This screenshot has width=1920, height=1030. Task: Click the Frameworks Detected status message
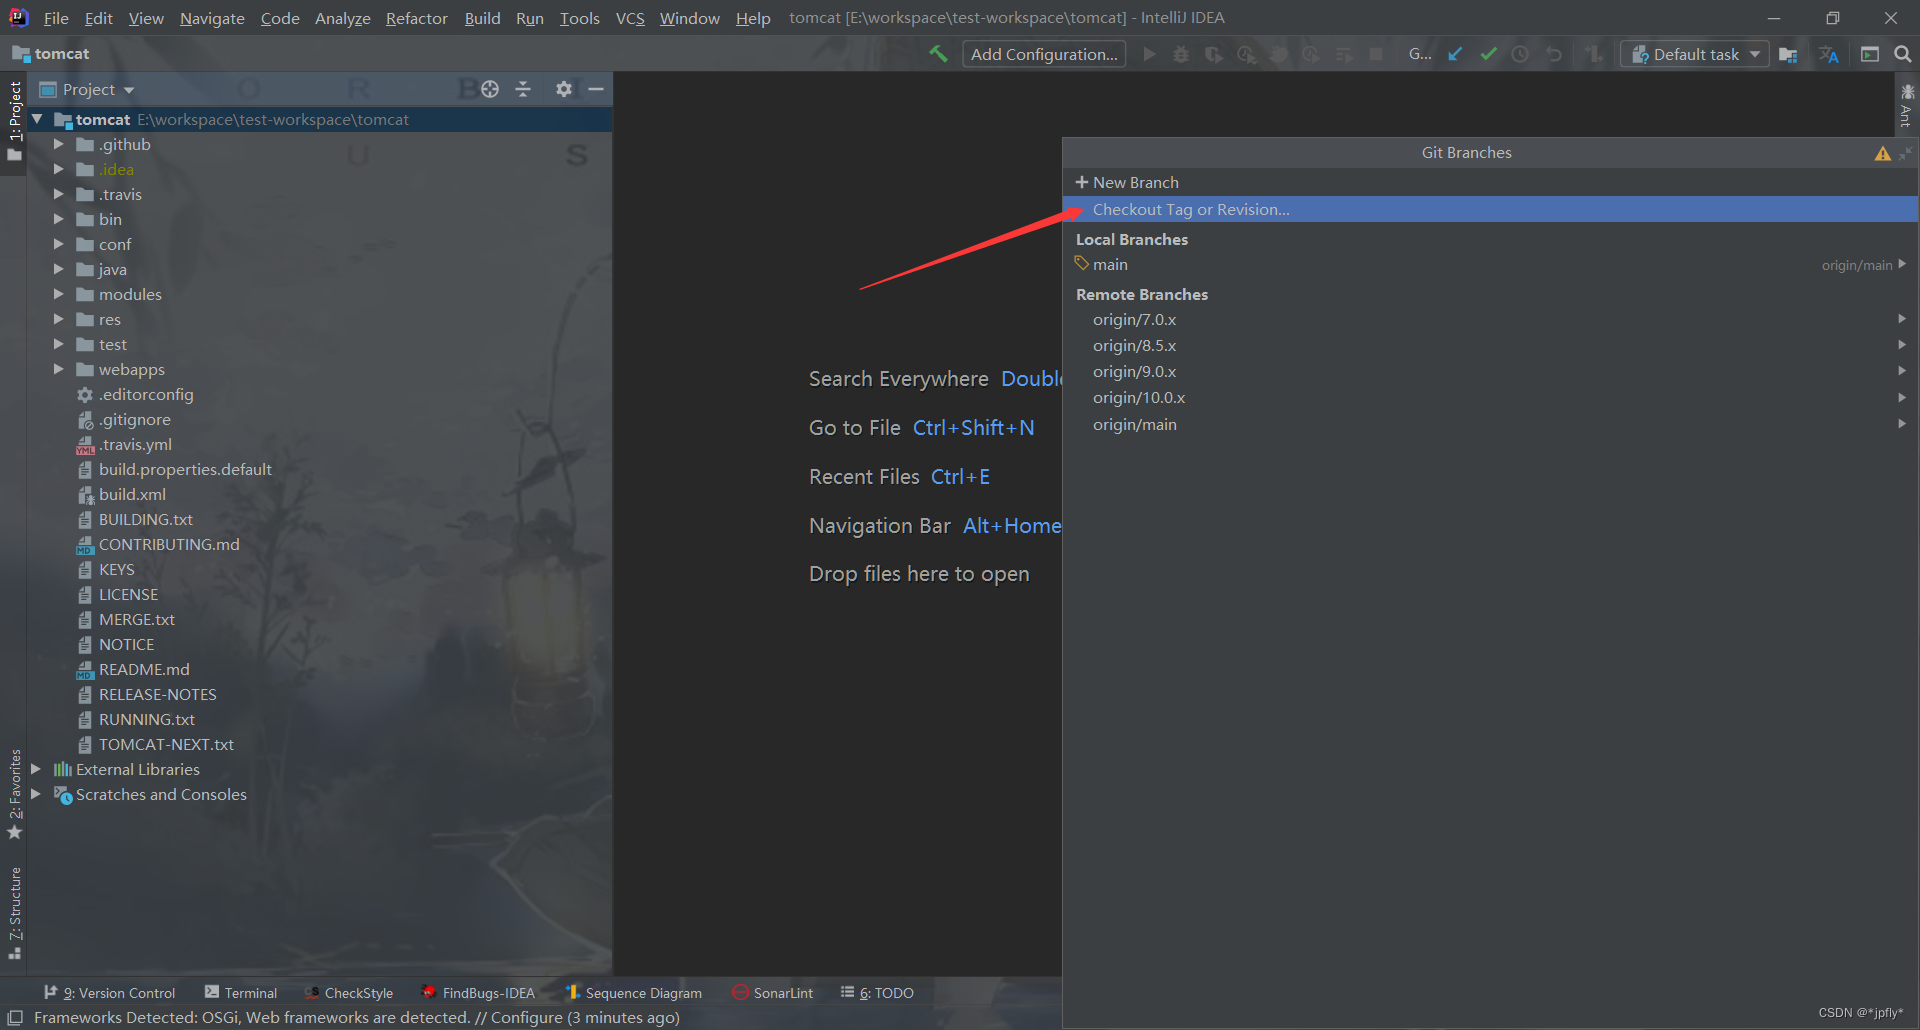pos(357,1017)
